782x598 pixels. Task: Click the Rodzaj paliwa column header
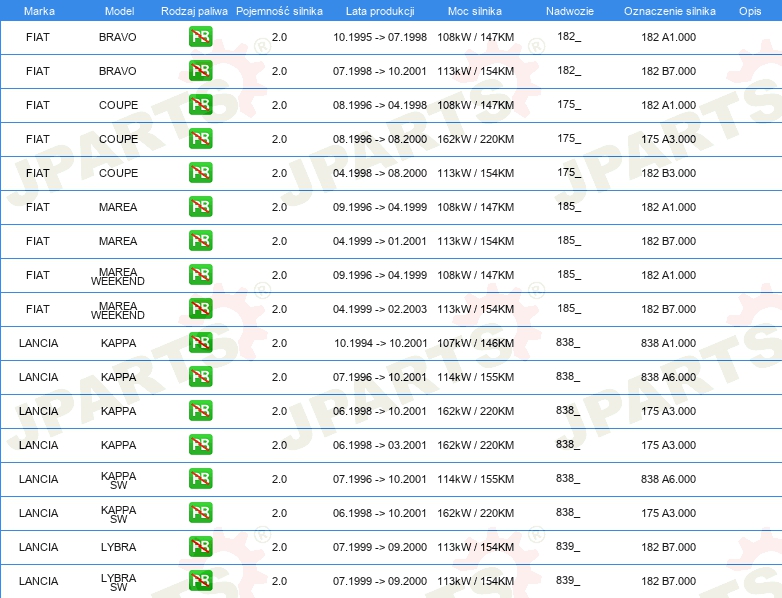194,11
